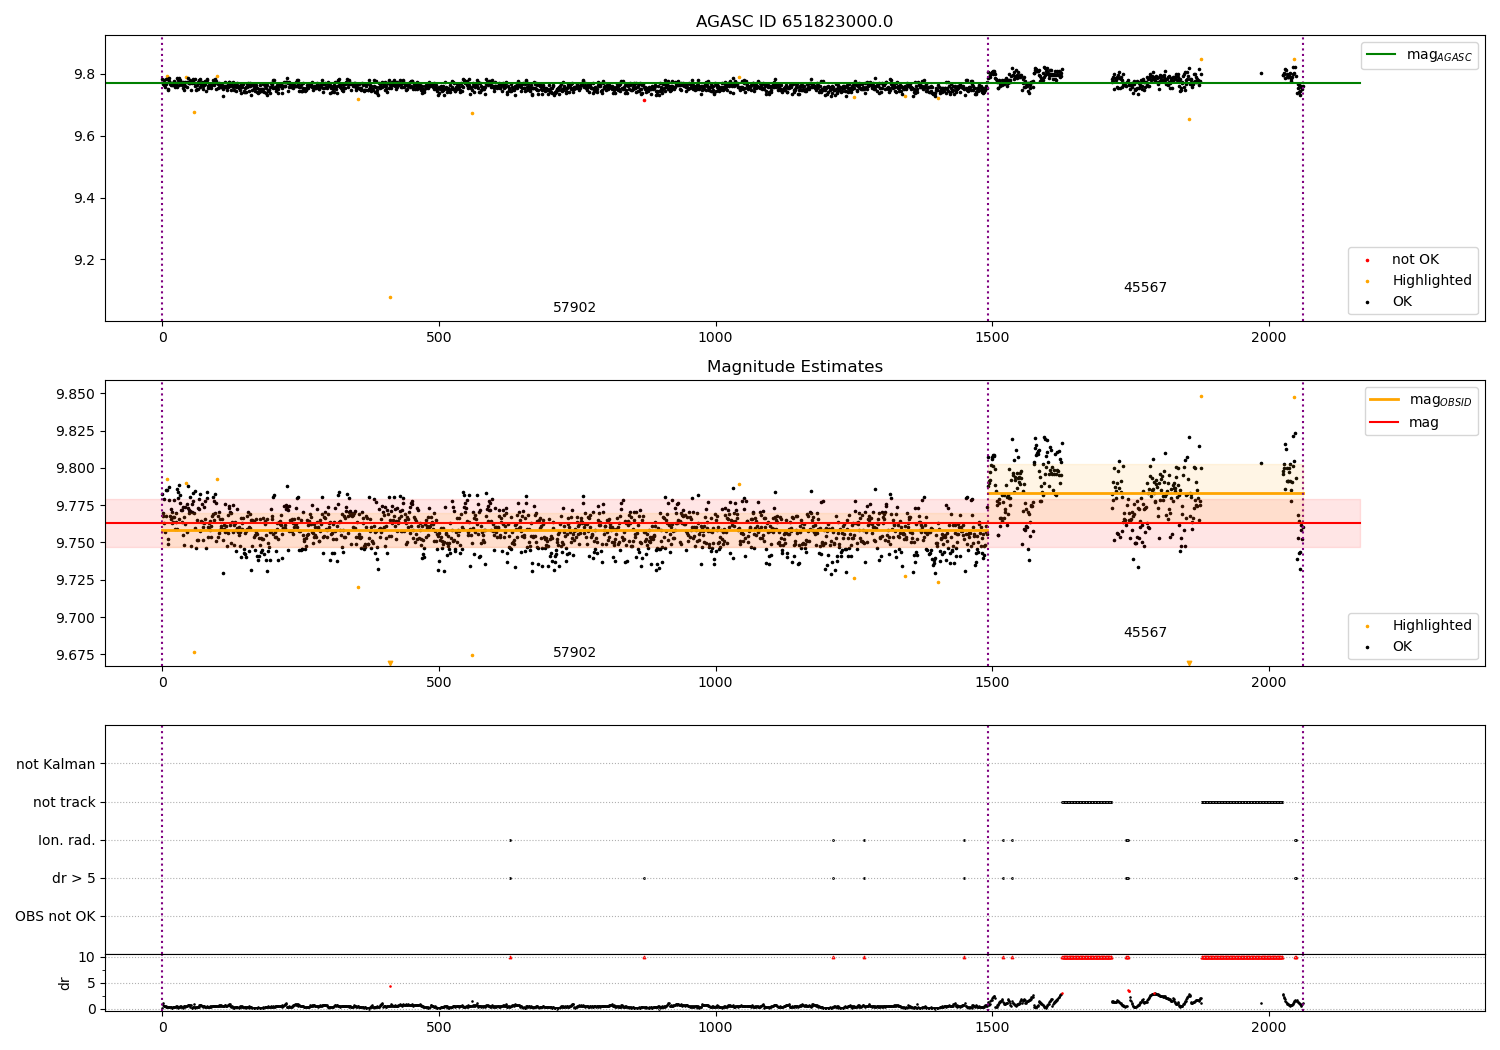Click the 10 tick on the dr axis
This screenshot has width=1500, height=1050.
coord(87,958)
